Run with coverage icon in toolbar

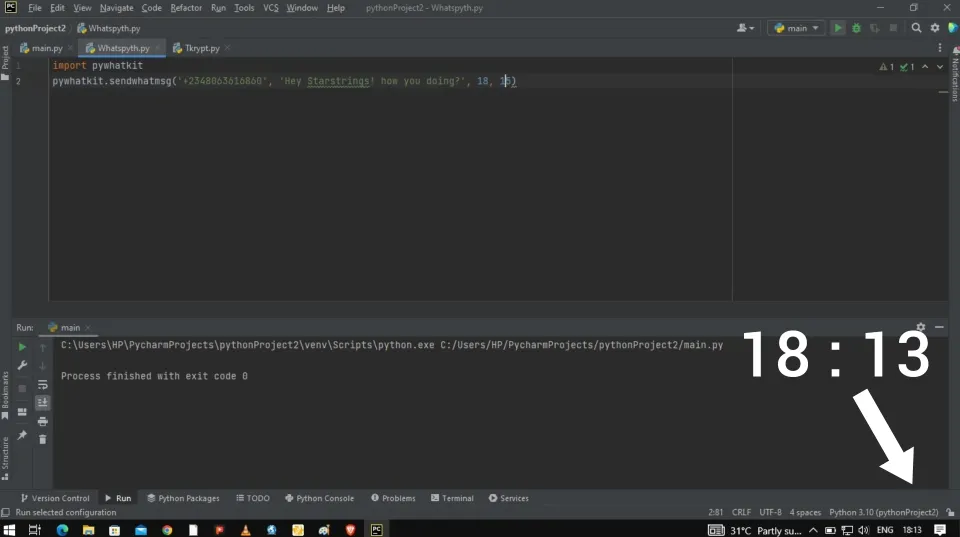click(x=874, y=28)
